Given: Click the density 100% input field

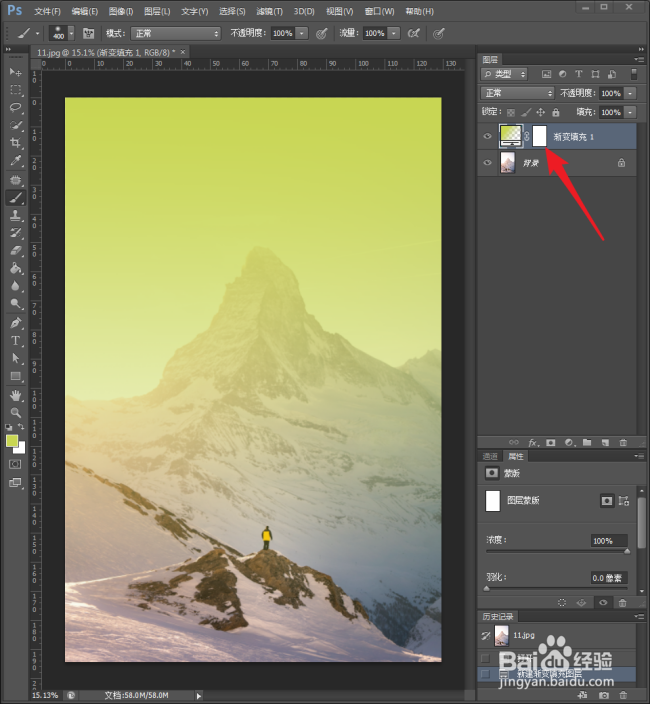Looking at the screenshot, I should (609, 541).
